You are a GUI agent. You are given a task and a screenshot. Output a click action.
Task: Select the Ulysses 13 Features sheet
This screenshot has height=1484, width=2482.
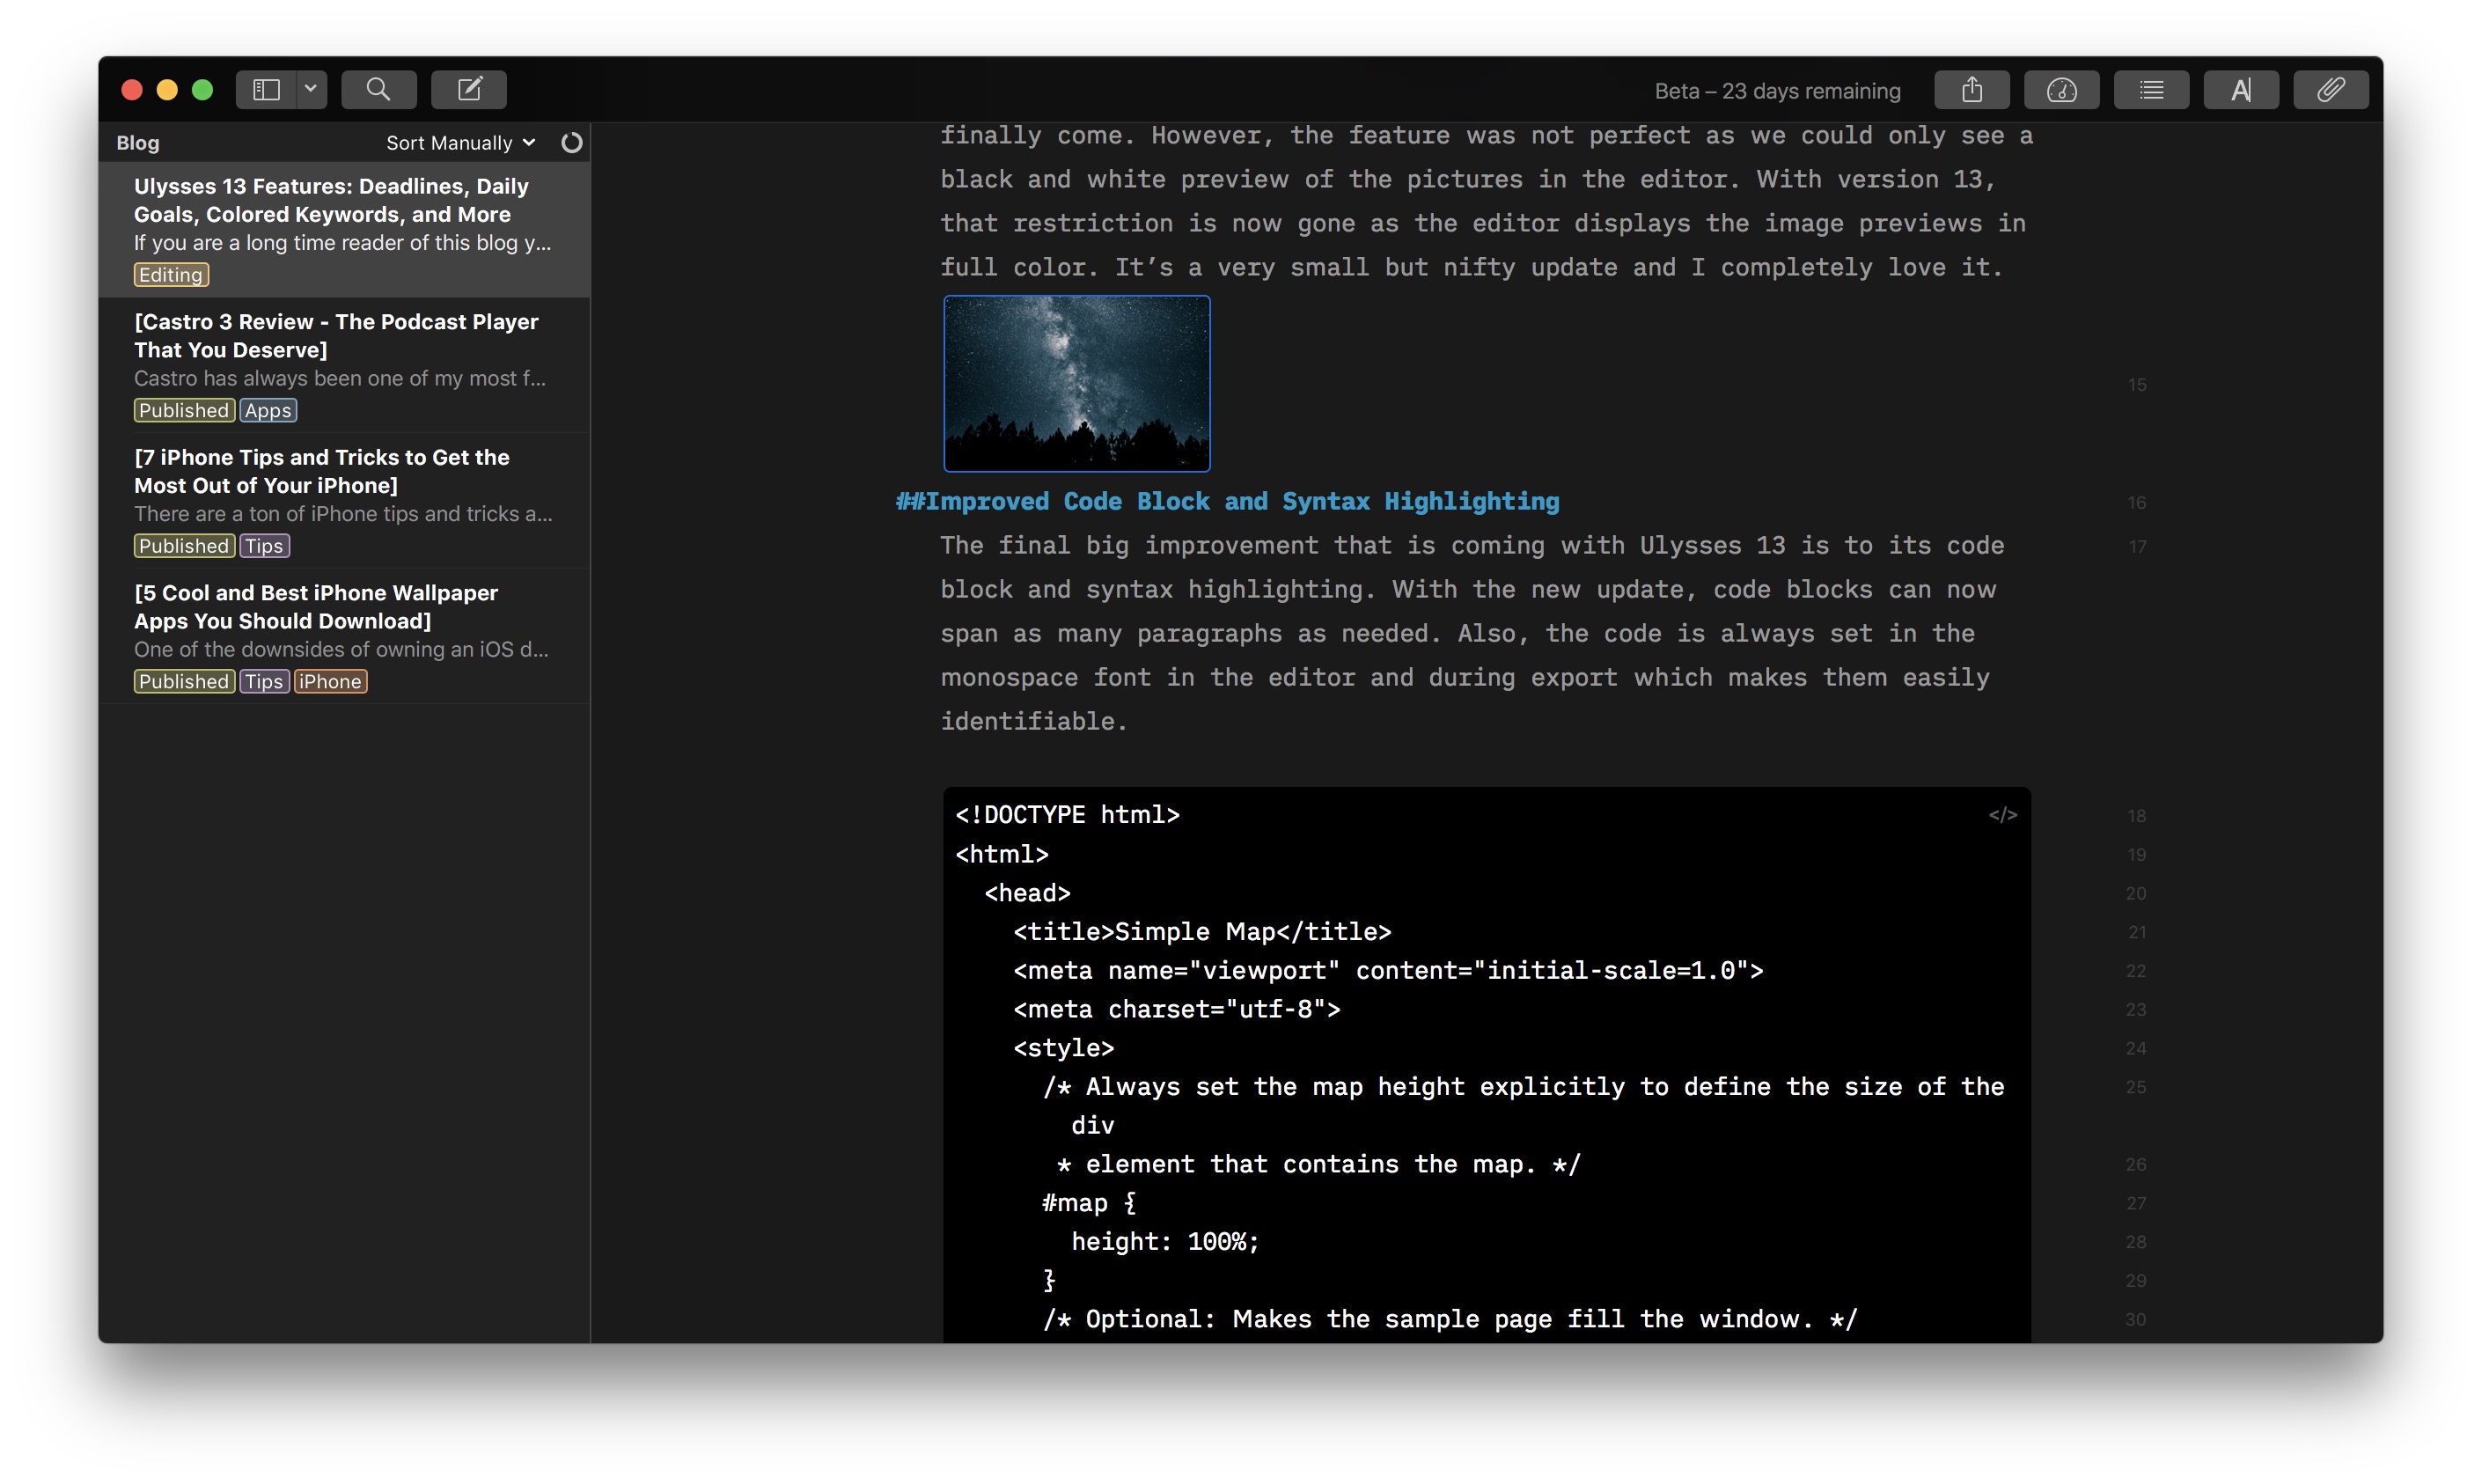(x=344, y=229)
